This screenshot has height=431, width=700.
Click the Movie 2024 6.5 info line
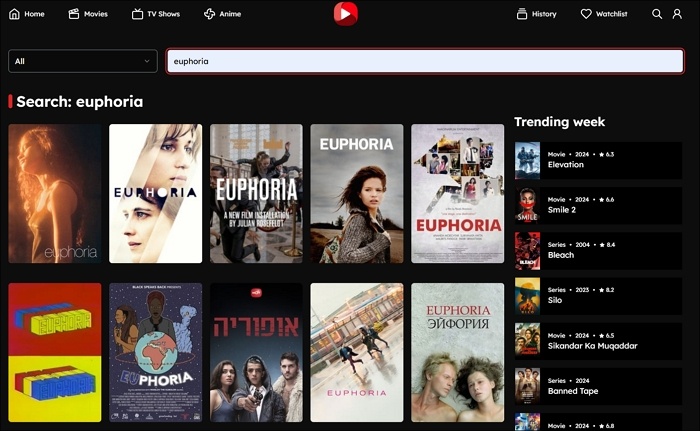(x=581, y=335)
